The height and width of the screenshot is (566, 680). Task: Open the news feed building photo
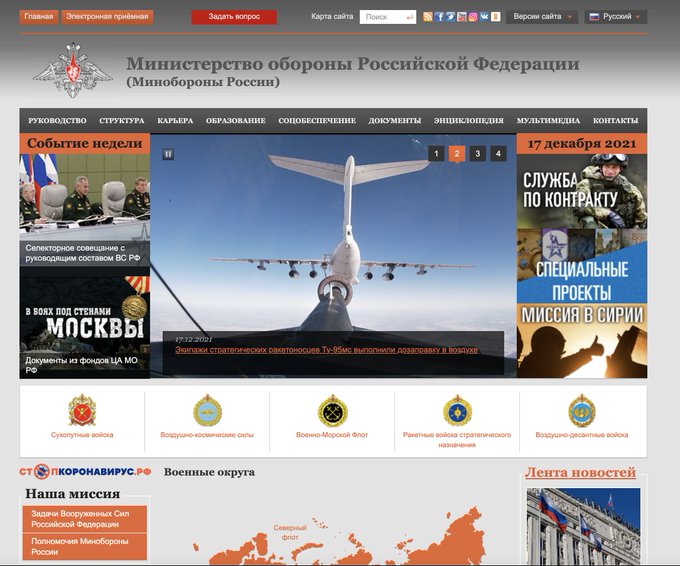[x=583, y=527]
